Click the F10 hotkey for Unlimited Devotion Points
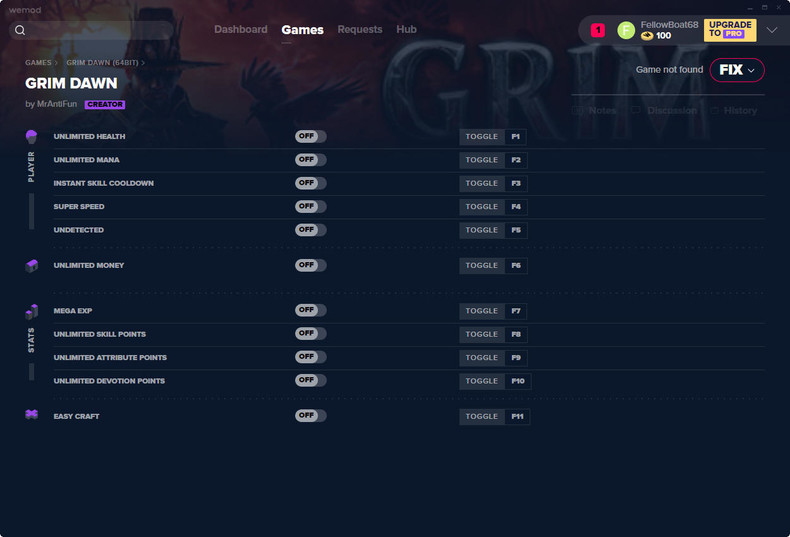Viewport: 790px width, 537px height. [x=517, y=381]
